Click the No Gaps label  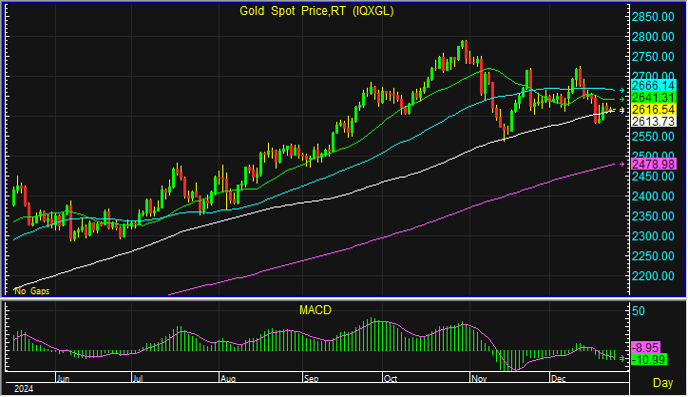[x=32, y=291]
